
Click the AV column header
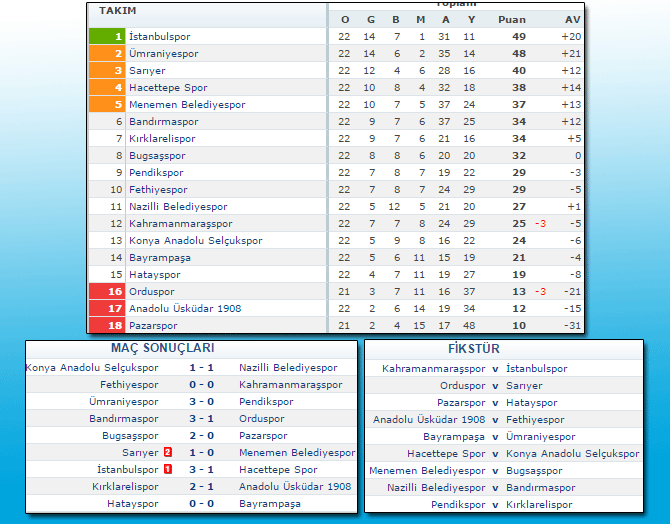(572, 19)
